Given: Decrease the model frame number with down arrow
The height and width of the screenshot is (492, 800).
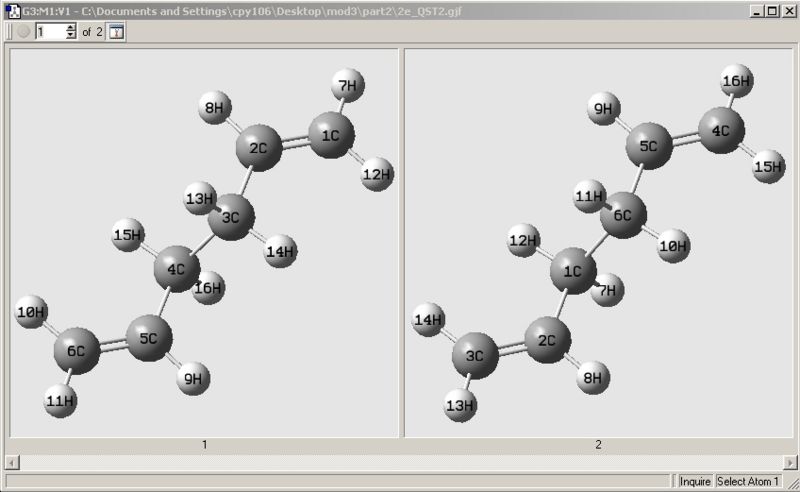Looking at the screenshot, I should [x=71, y=35].
